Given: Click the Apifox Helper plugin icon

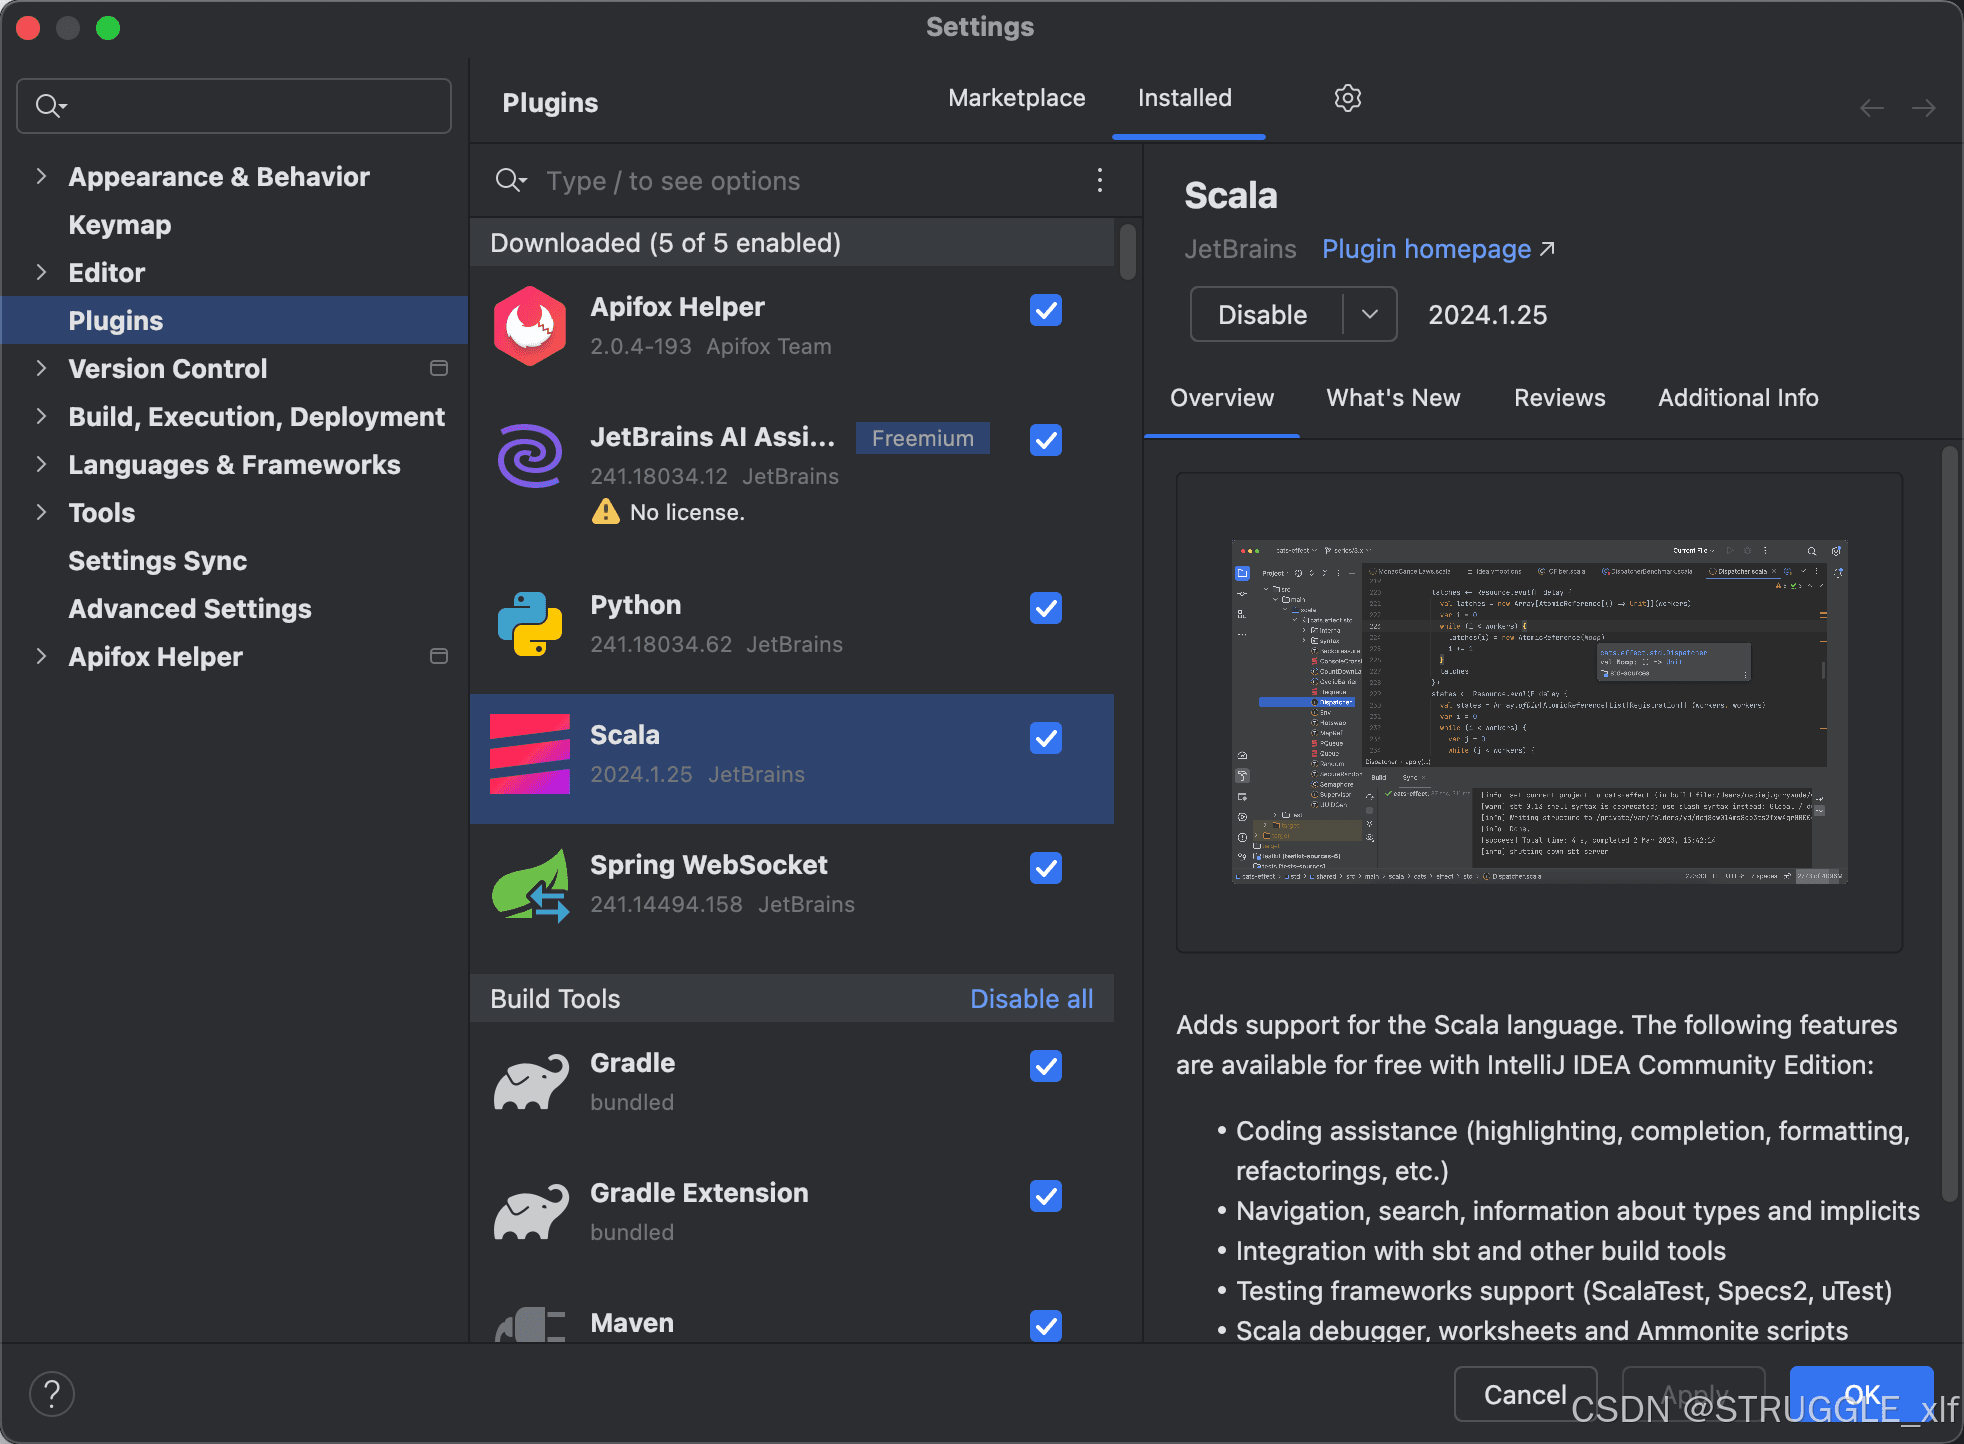Looking at the screenshot, I should pyautogui.click(x=530, y=326).
